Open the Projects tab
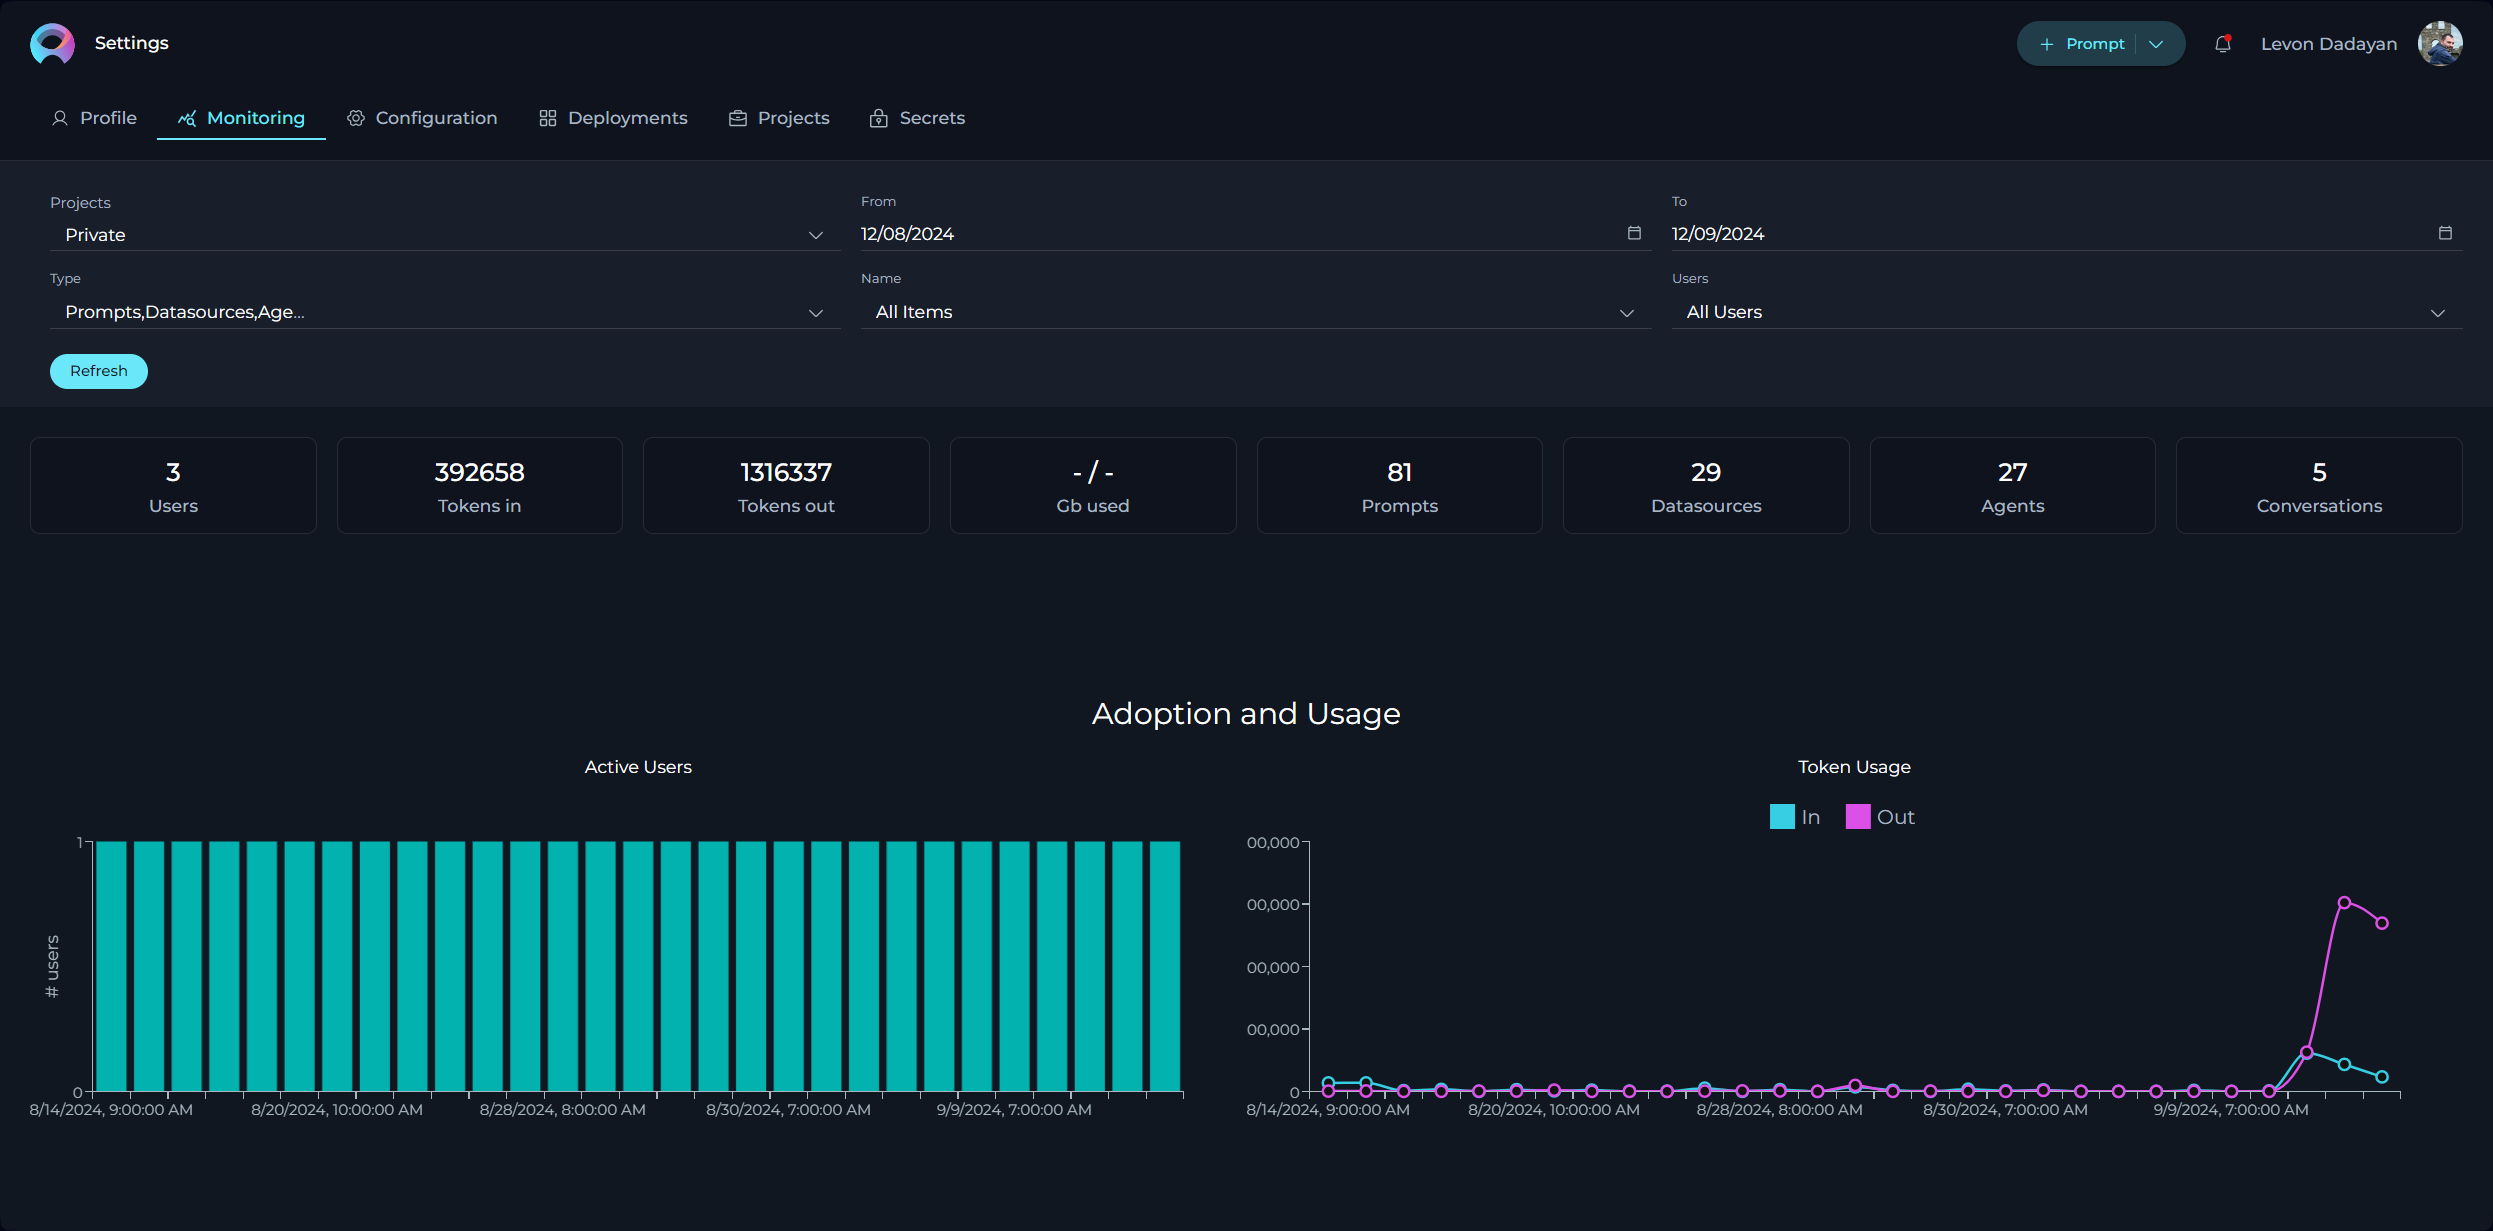Image resolution: width=2493 pixels, height=1231 pixels. tap(779, 118)
